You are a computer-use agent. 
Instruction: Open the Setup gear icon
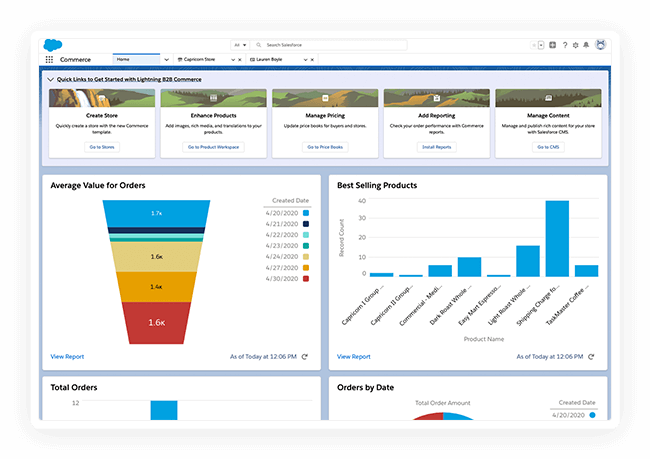pos(576,45)
